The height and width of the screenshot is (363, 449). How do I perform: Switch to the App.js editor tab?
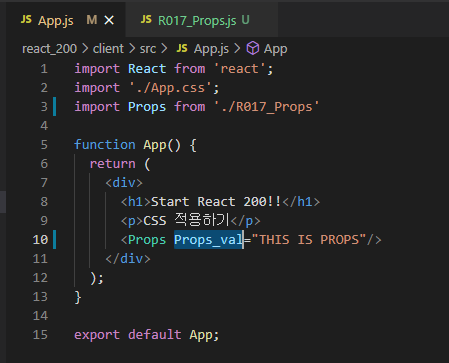pos(66,20)
